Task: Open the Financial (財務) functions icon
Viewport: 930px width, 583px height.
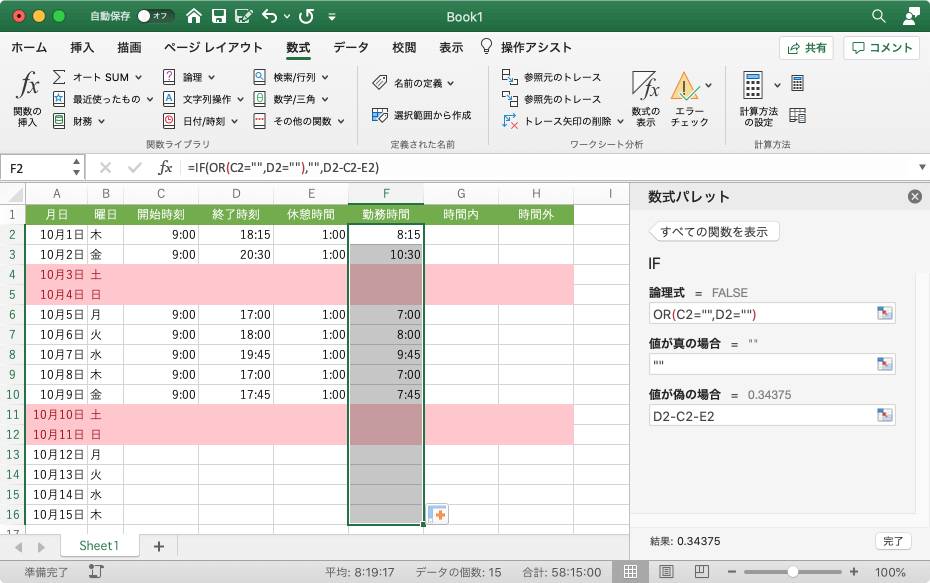Action: point(59,121)
